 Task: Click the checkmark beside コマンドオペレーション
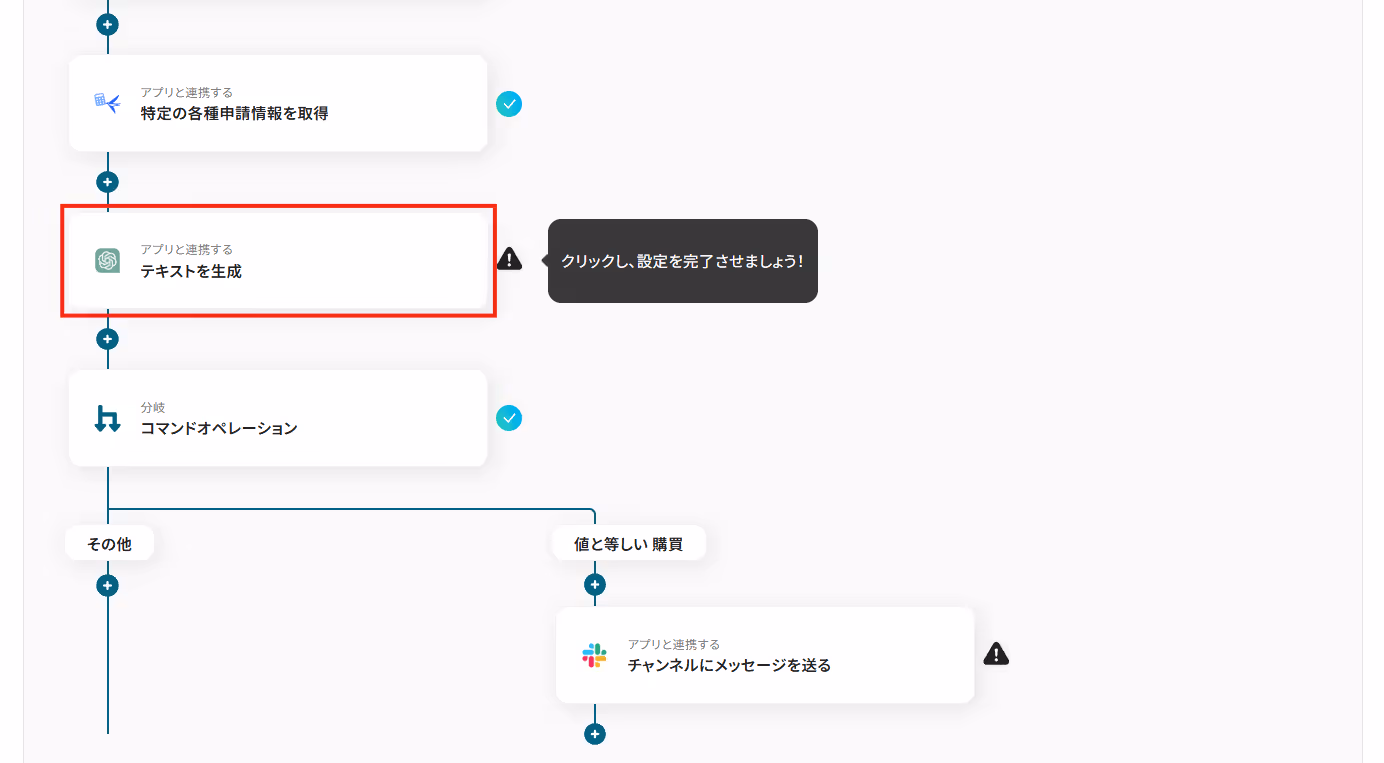click(509, 418)
